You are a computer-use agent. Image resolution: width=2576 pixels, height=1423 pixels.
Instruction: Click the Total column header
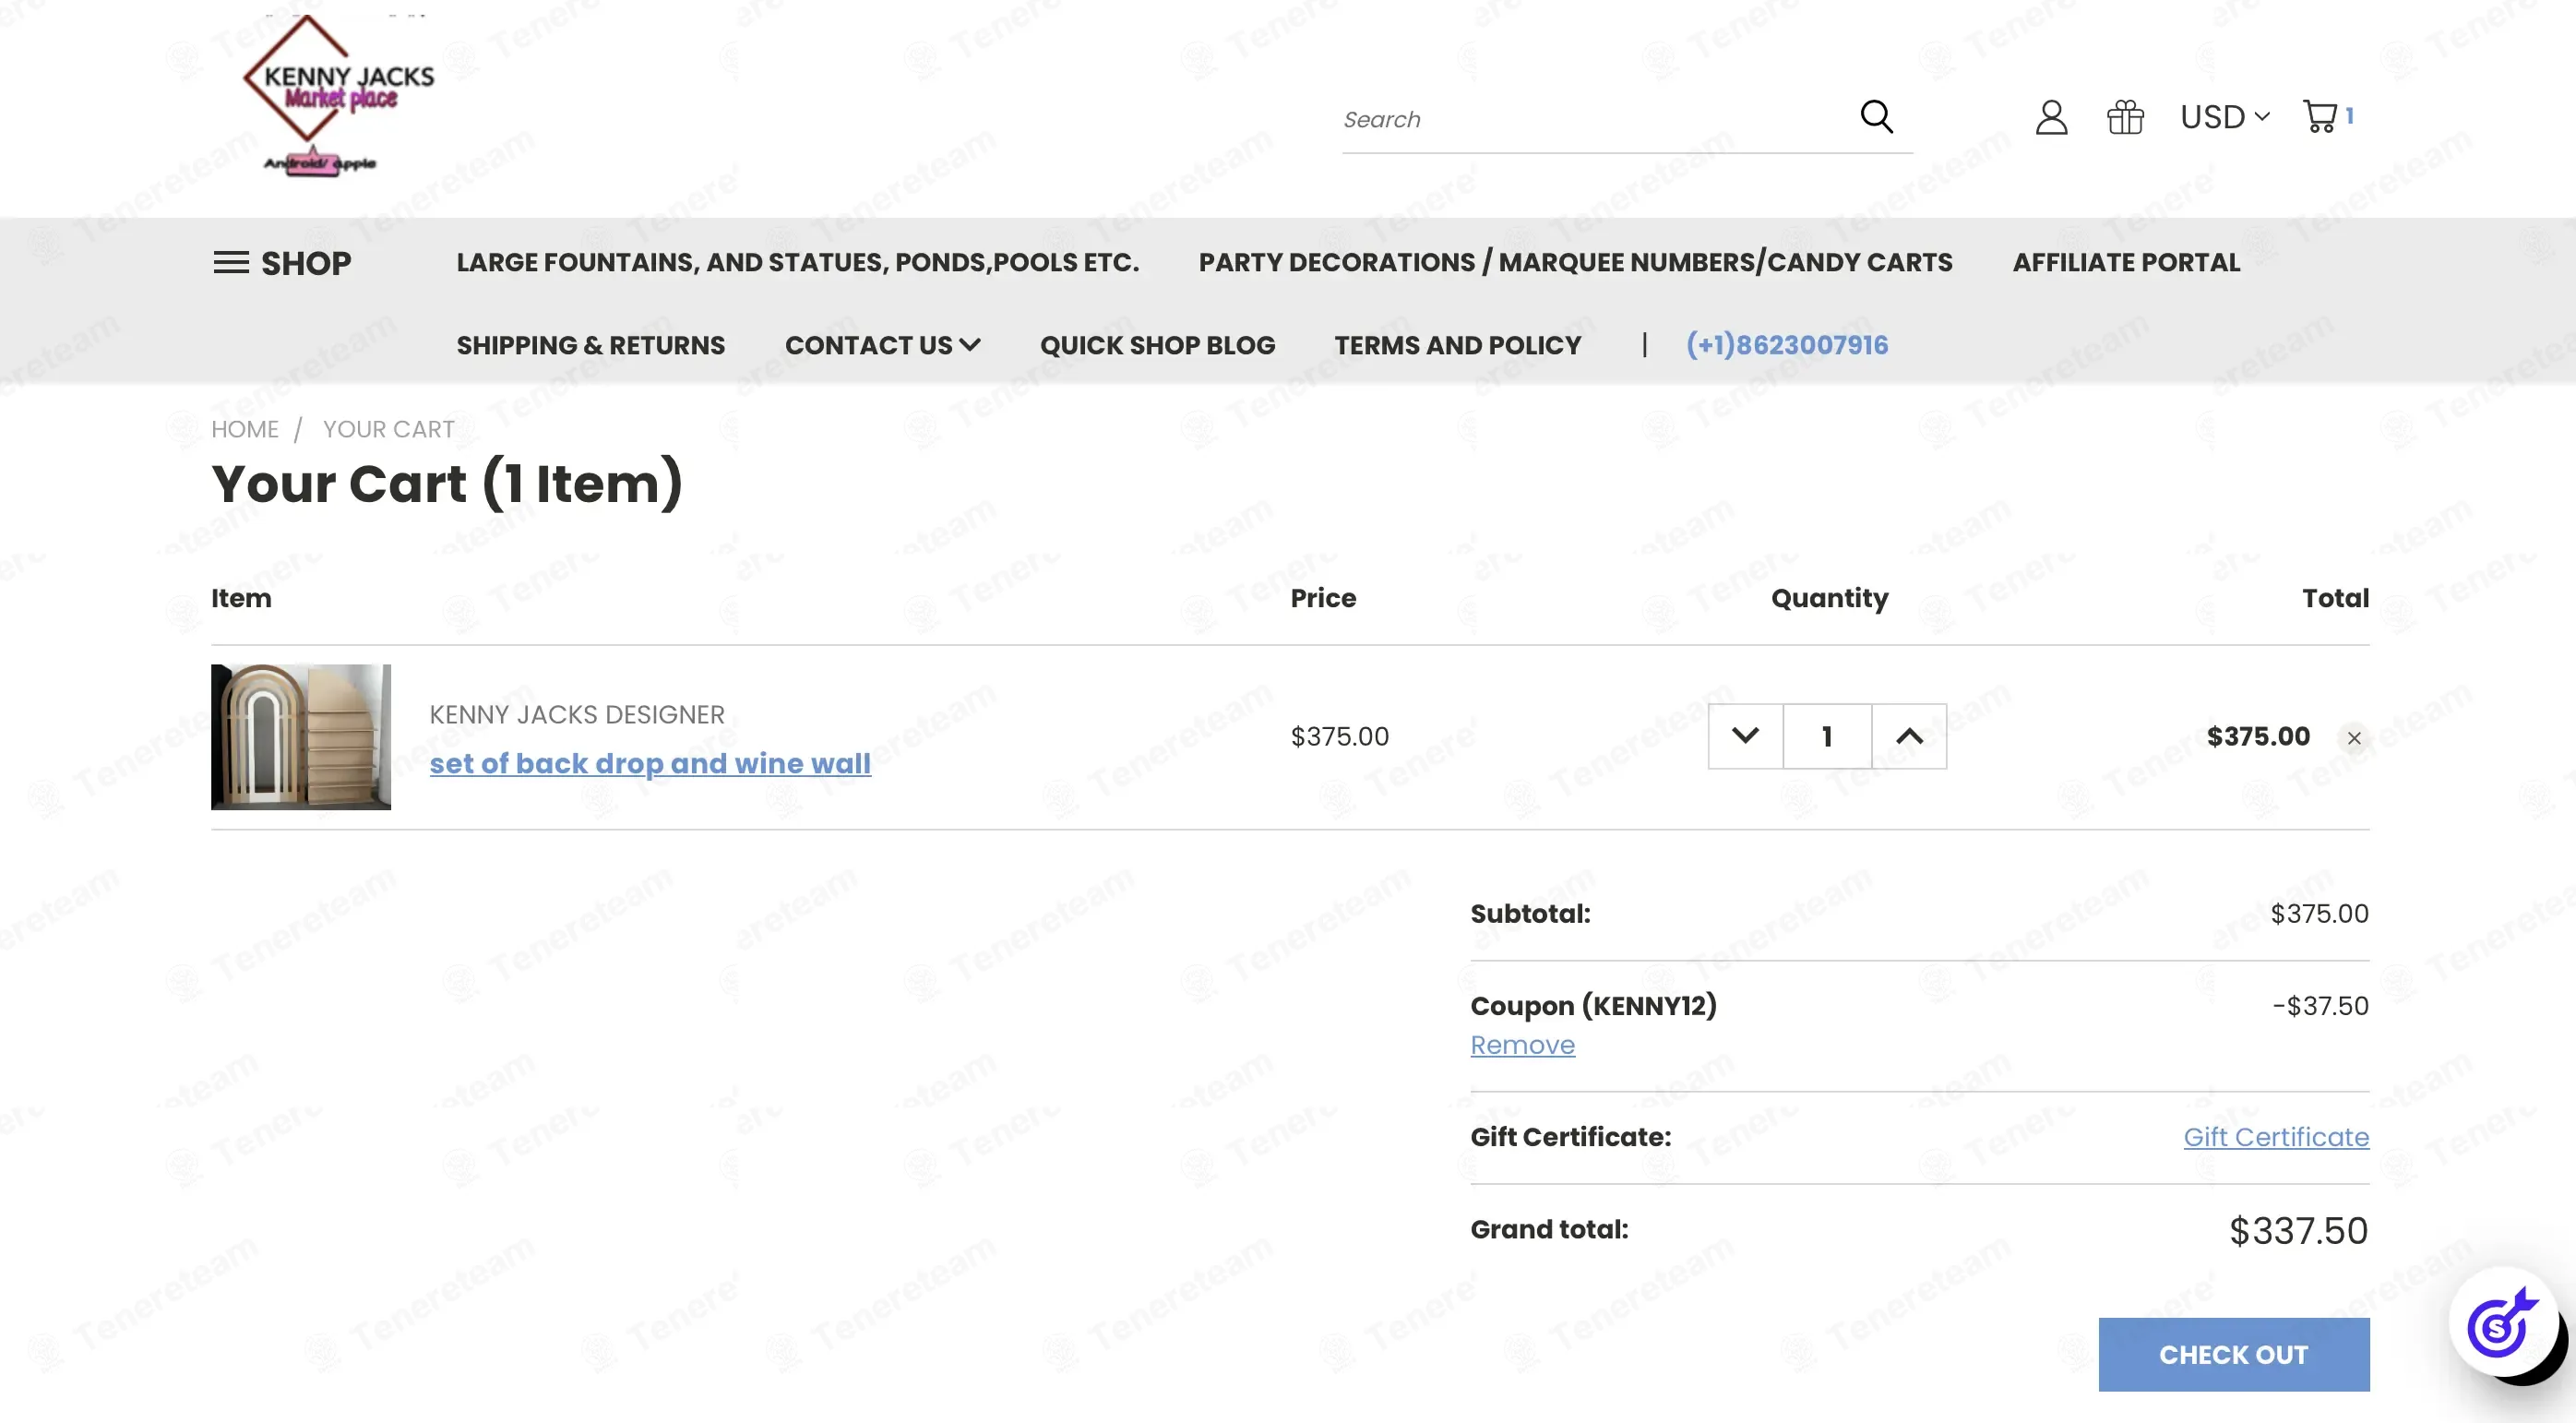2335,598
